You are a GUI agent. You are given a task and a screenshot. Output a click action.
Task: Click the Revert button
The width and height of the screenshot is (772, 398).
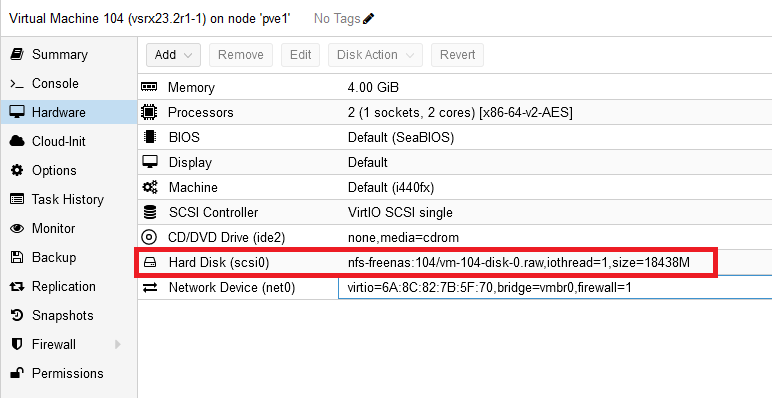coord(457,55)
